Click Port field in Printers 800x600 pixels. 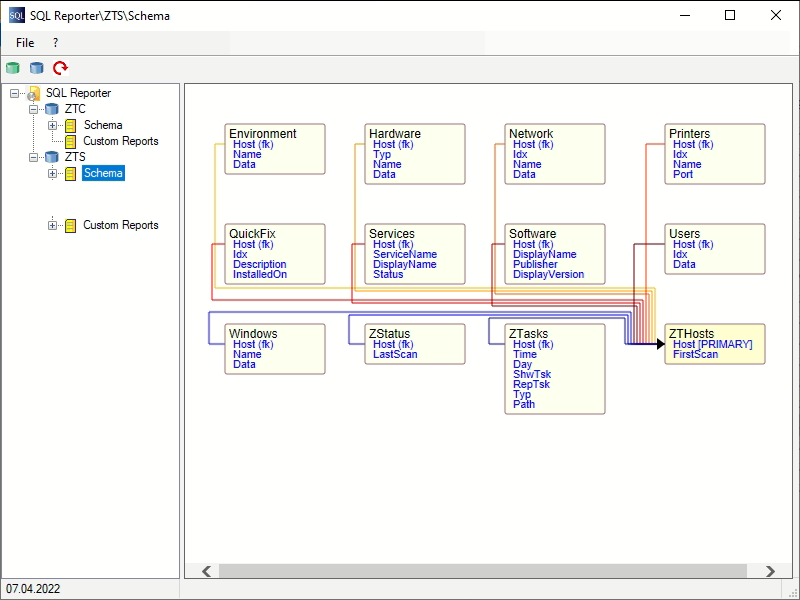[x=683, y=174]
